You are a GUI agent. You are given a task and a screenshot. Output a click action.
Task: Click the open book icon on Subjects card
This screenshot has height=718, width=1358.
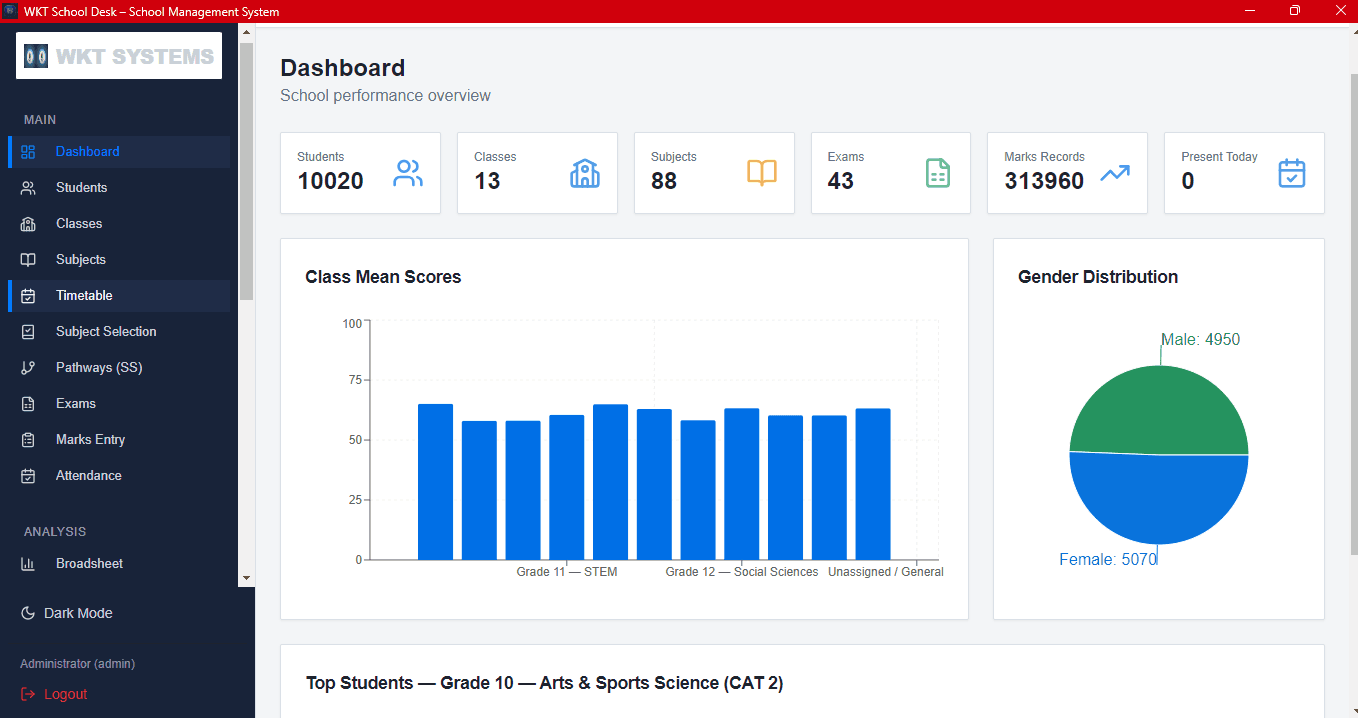click(761, 173)
